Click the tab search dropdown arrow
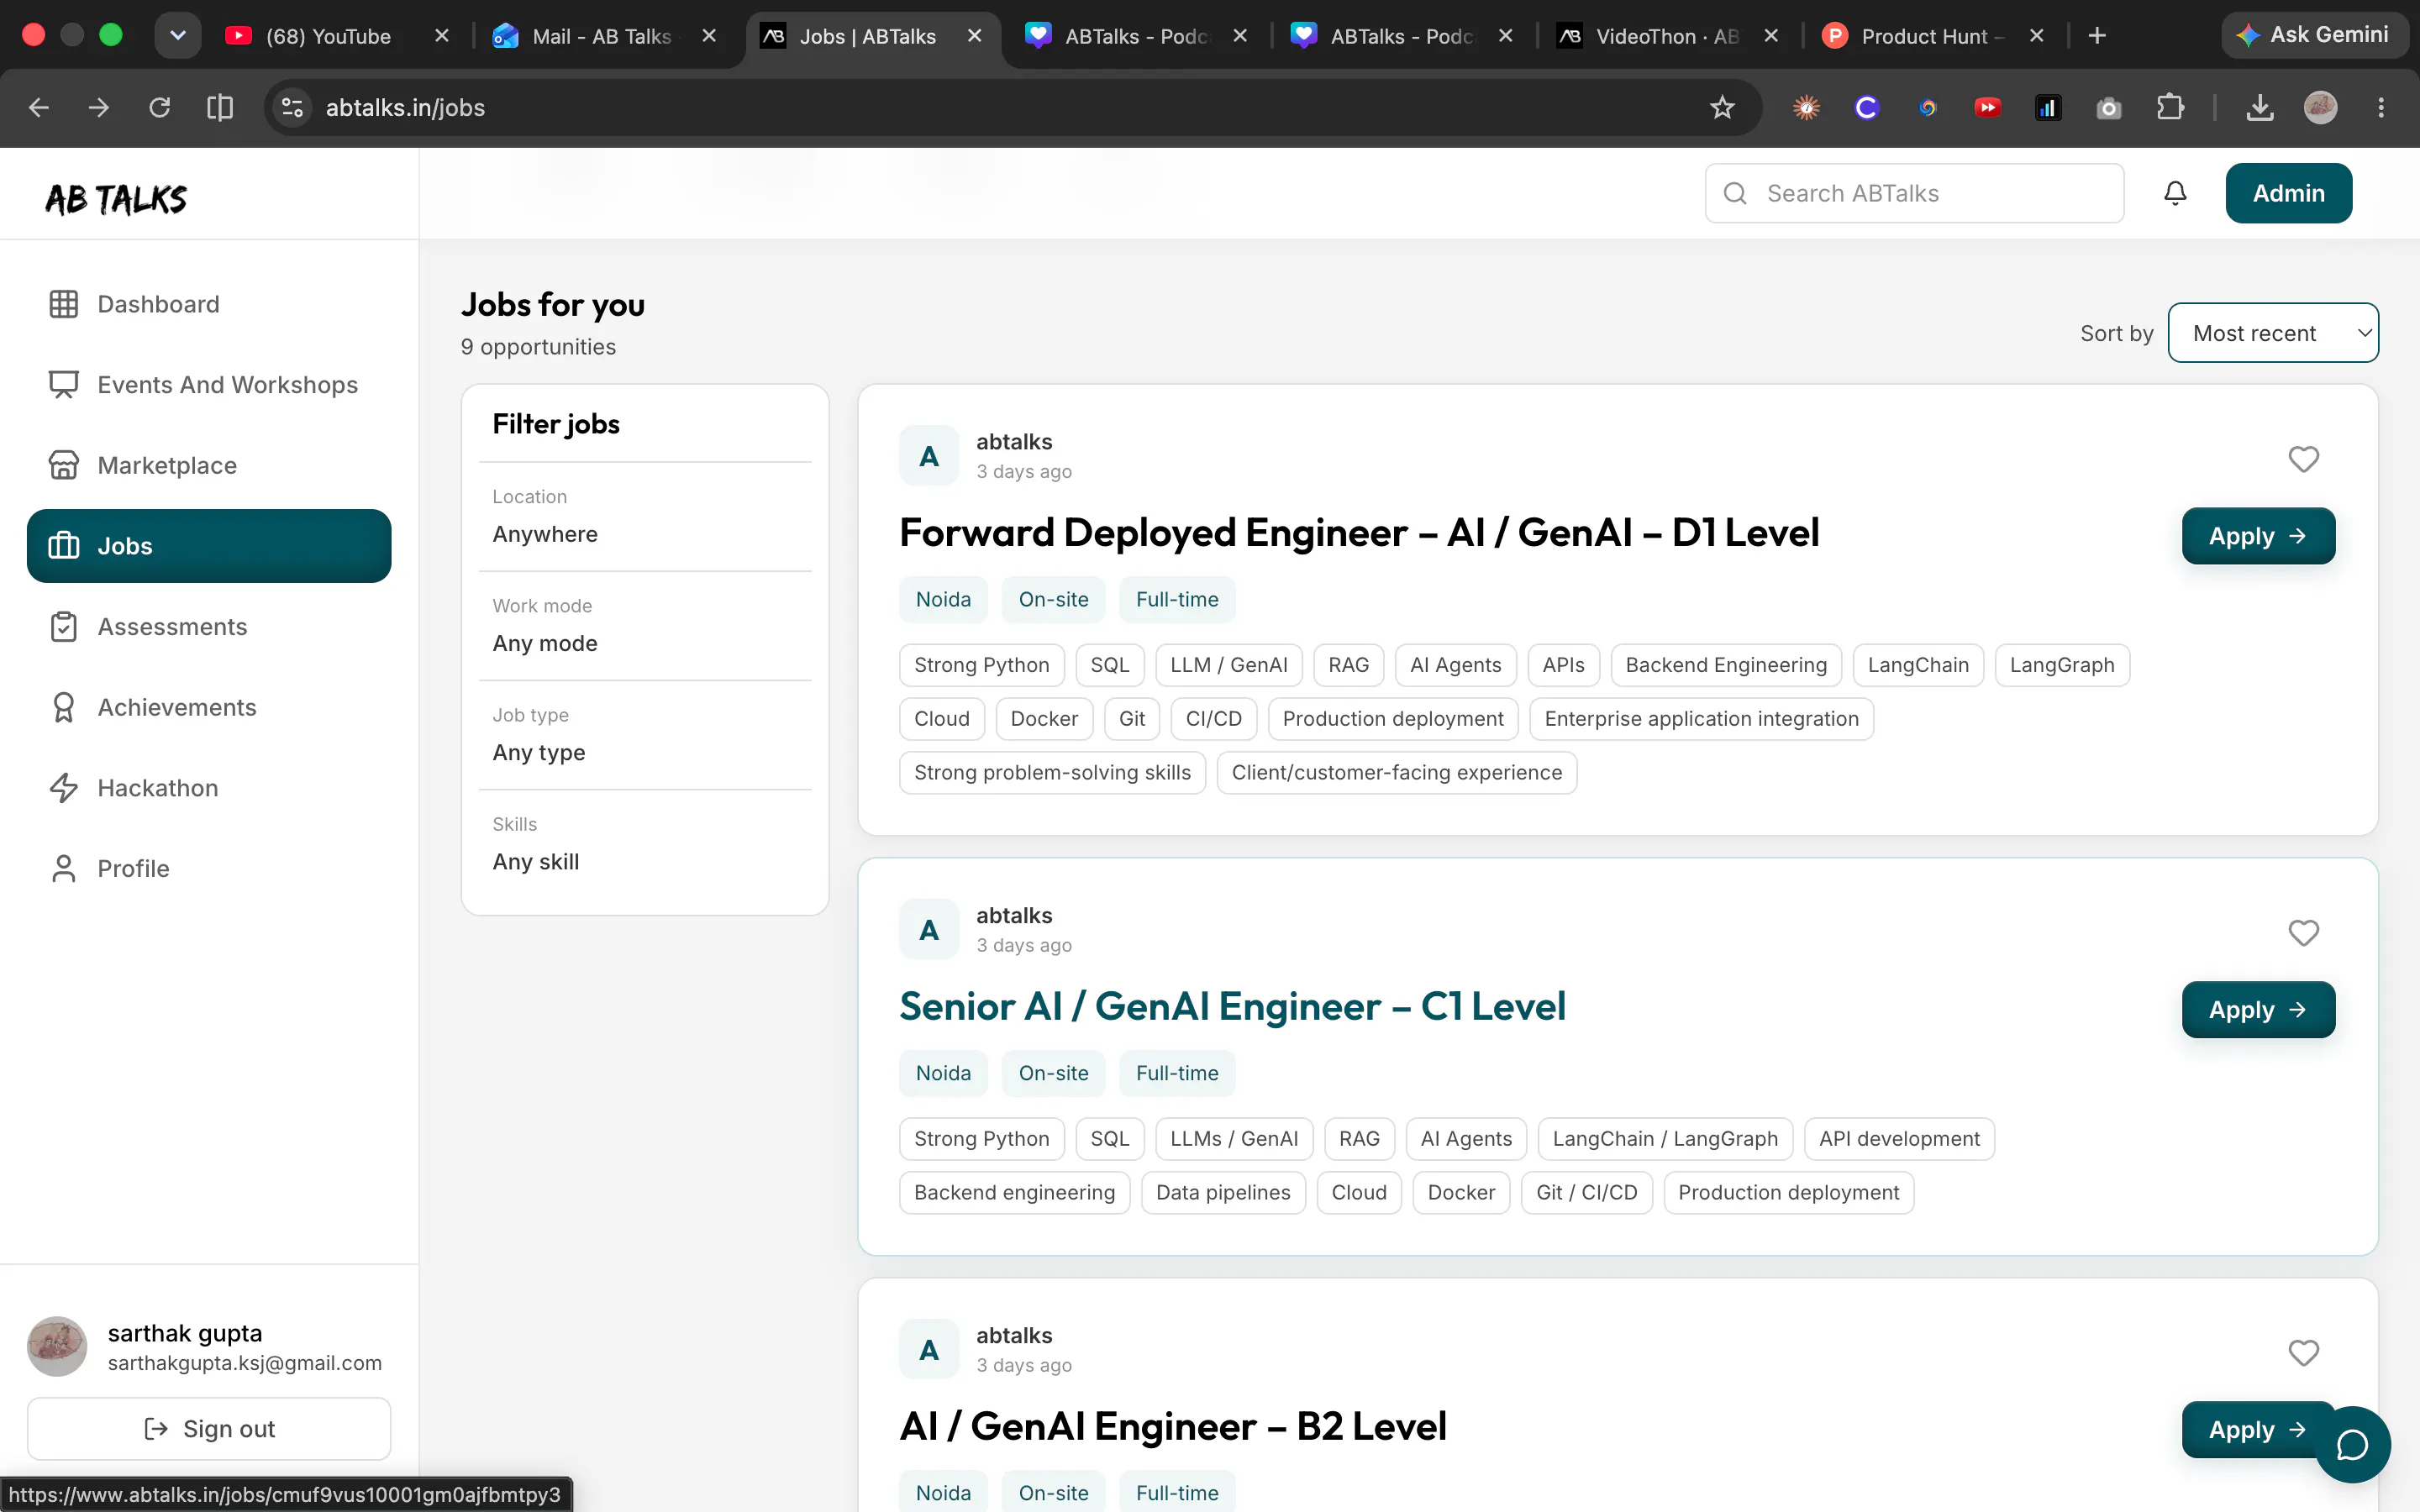The width and height of the screenshot is (2420, 1512). (x=178, y=36)
